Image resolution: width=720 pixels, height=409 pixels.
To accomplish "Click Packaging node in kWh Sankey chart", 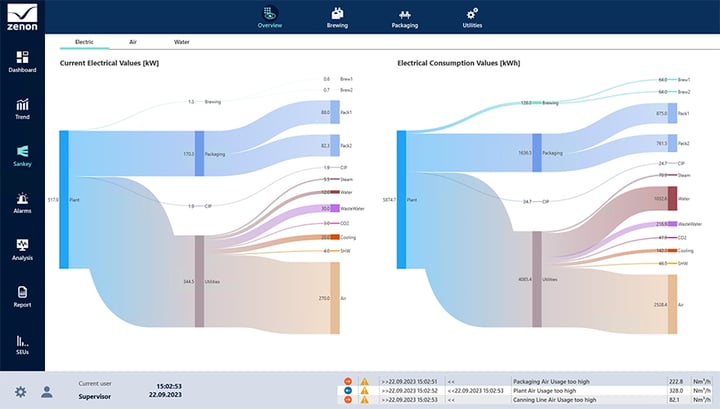I will [537, 153].
